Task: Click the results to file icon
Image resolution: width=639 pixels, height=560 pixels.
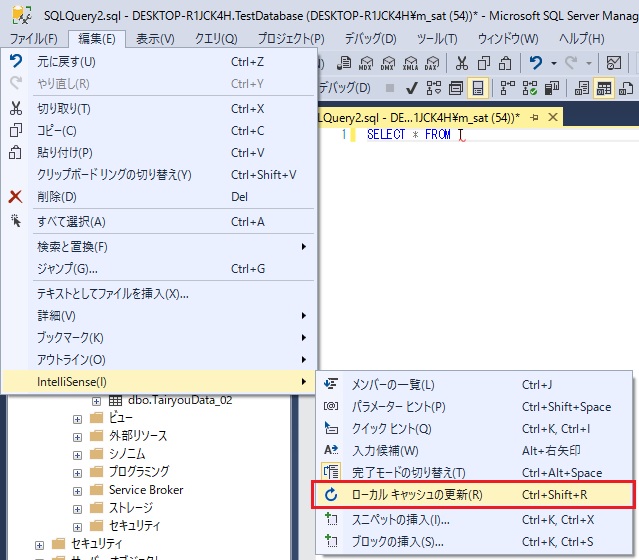Action: click(626, 88)
